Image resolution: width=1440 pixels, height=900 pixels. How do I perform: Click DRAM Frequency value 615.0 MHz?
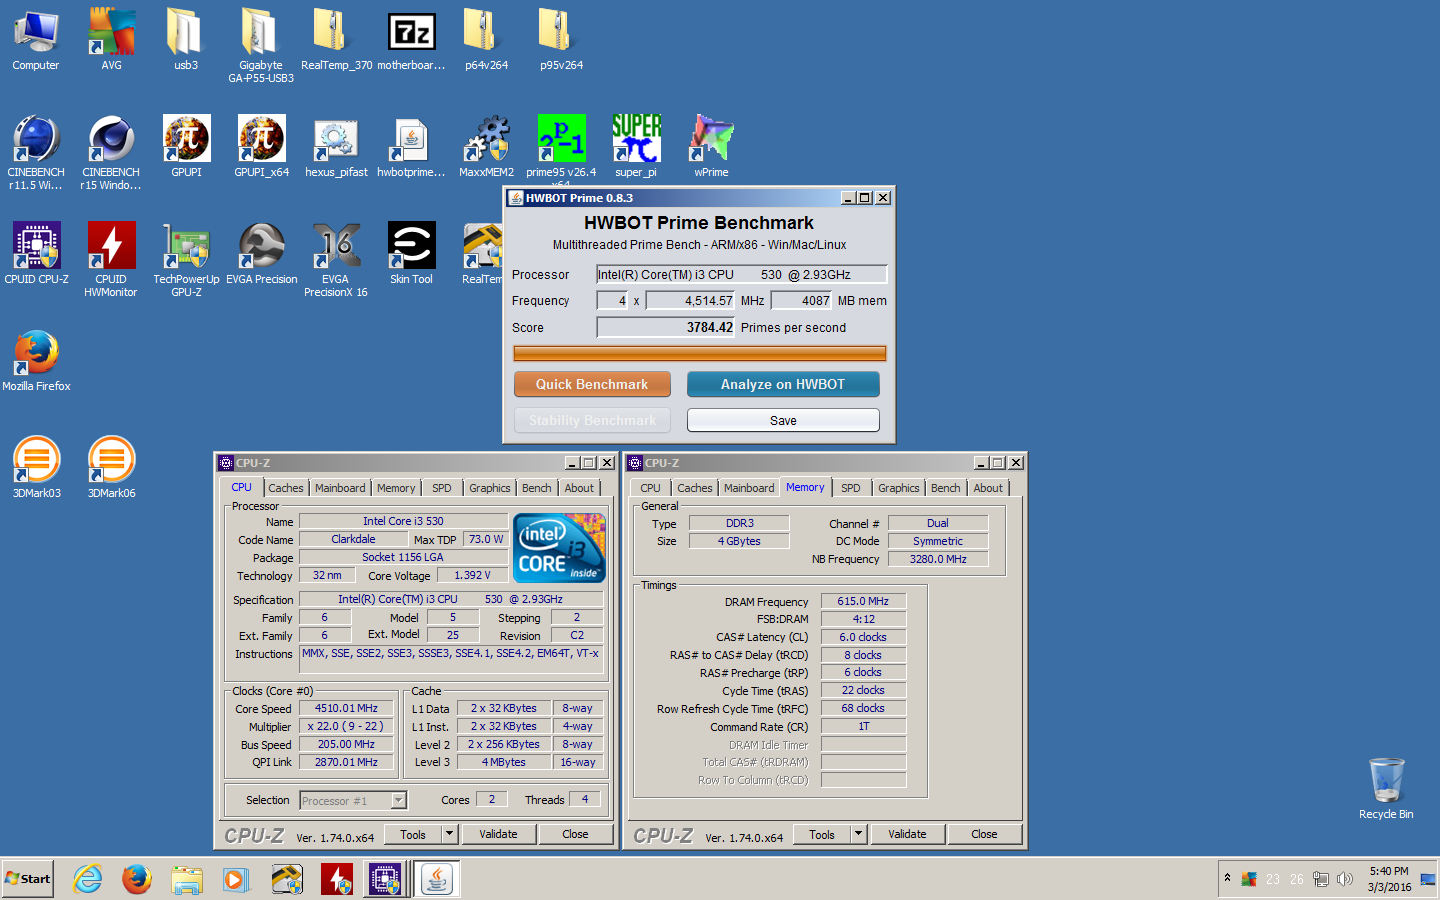coord(863,601)
